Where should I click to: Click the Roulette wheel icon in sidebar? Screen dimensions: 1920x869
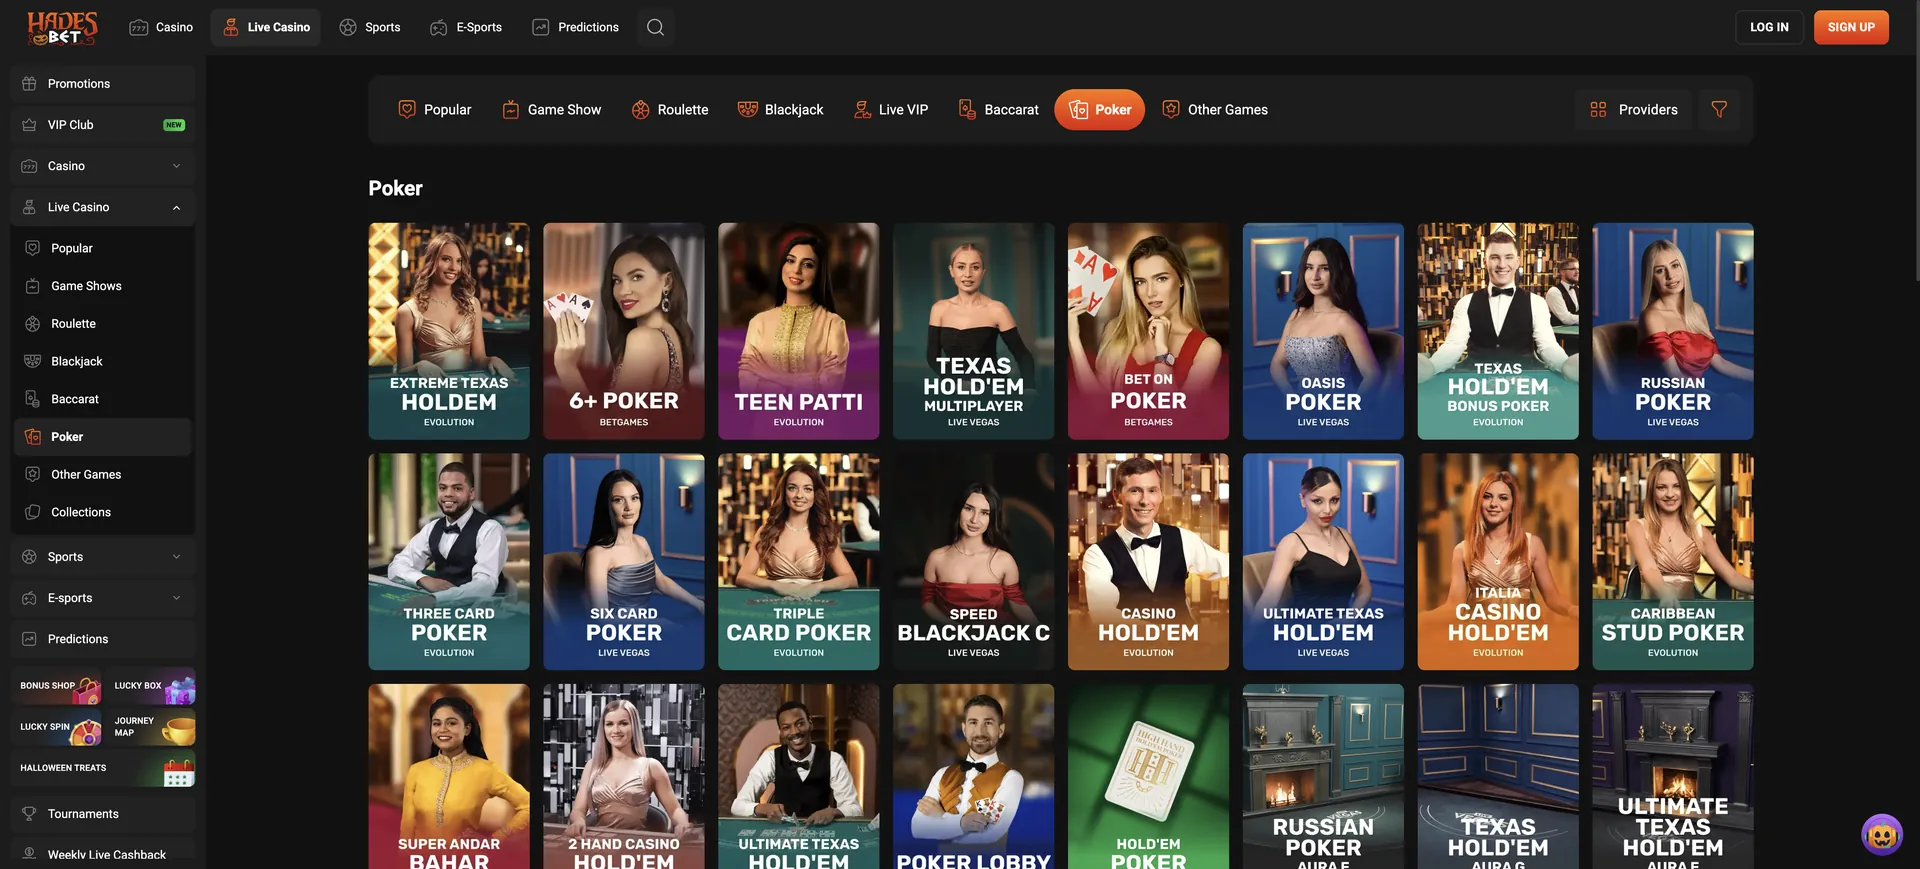pyautogui.click(x=33, y=324)
